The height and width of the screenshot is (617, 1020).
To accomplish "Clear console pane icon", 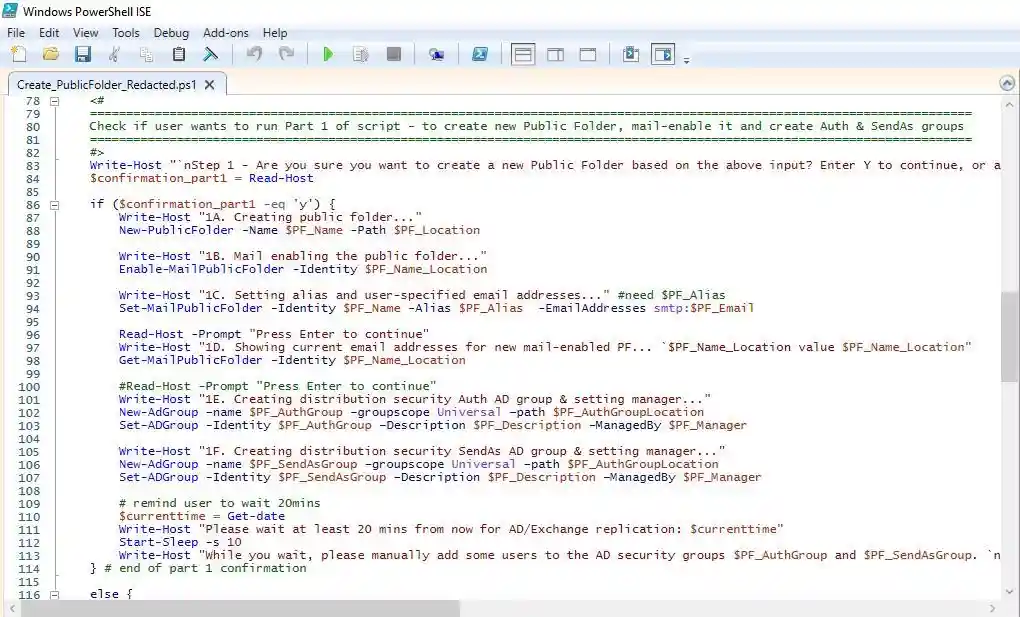I will (210, 54).
